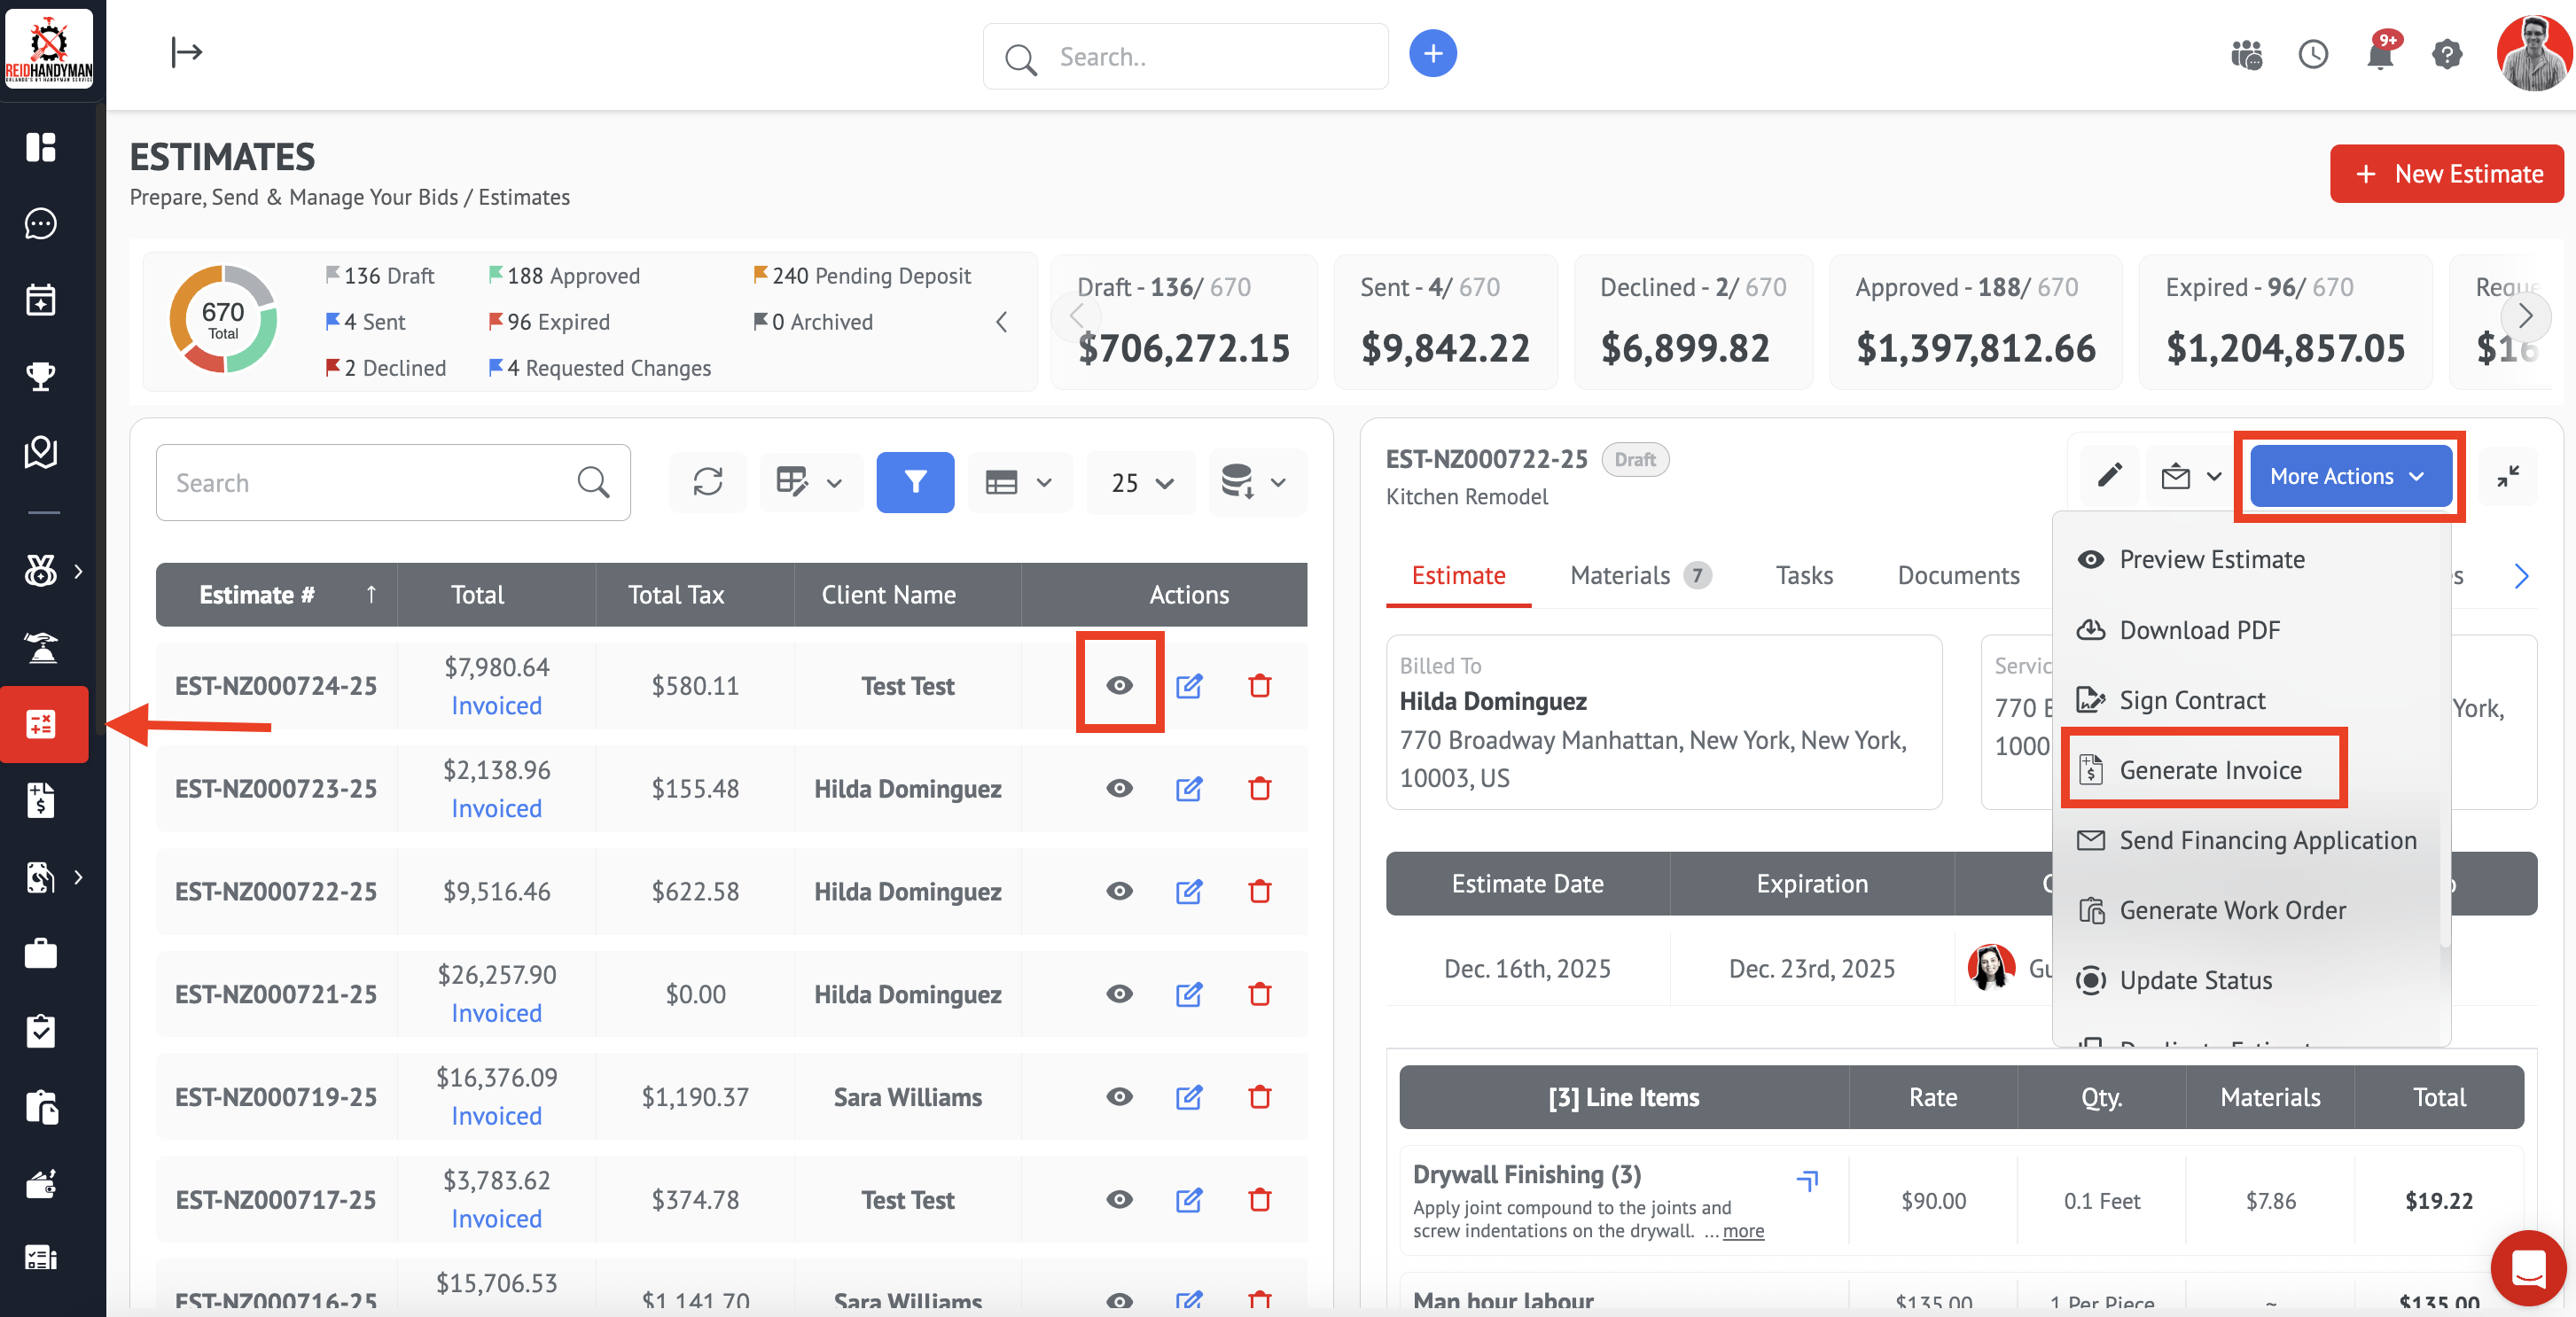Viewport: 2576px width, 1317px height.
Task: Collapse the estimate detail panel icon
Action: [x=2507, y=477]
